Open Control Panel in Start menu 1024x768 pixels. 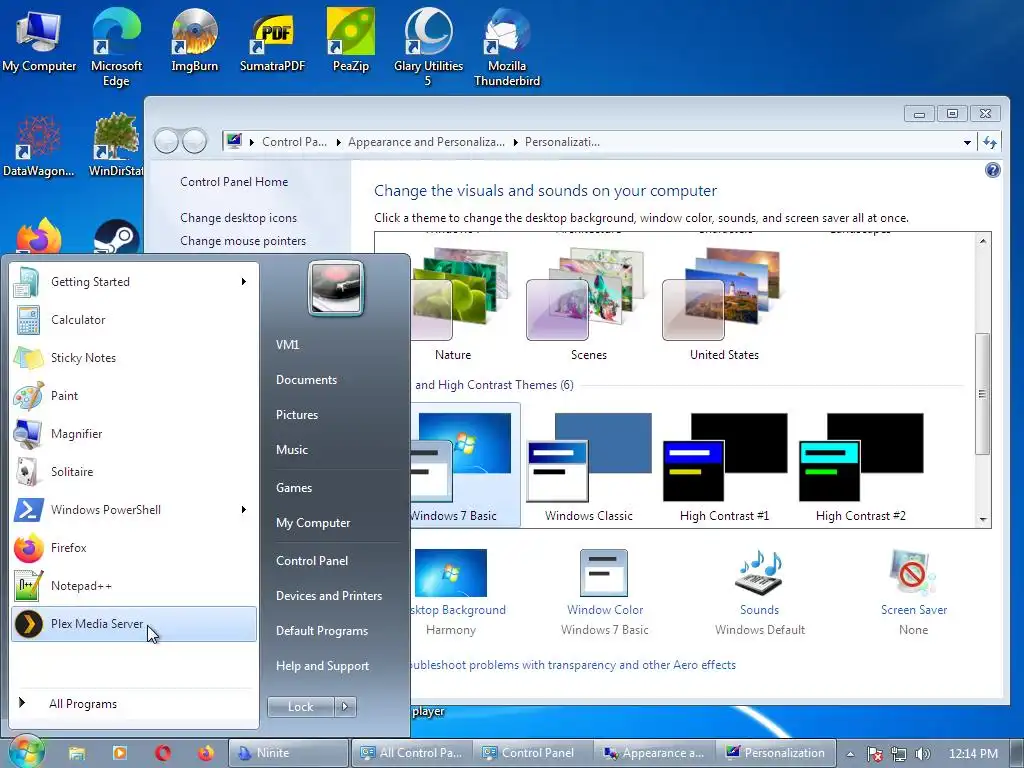pyautogui.click(x=312, y=560)
